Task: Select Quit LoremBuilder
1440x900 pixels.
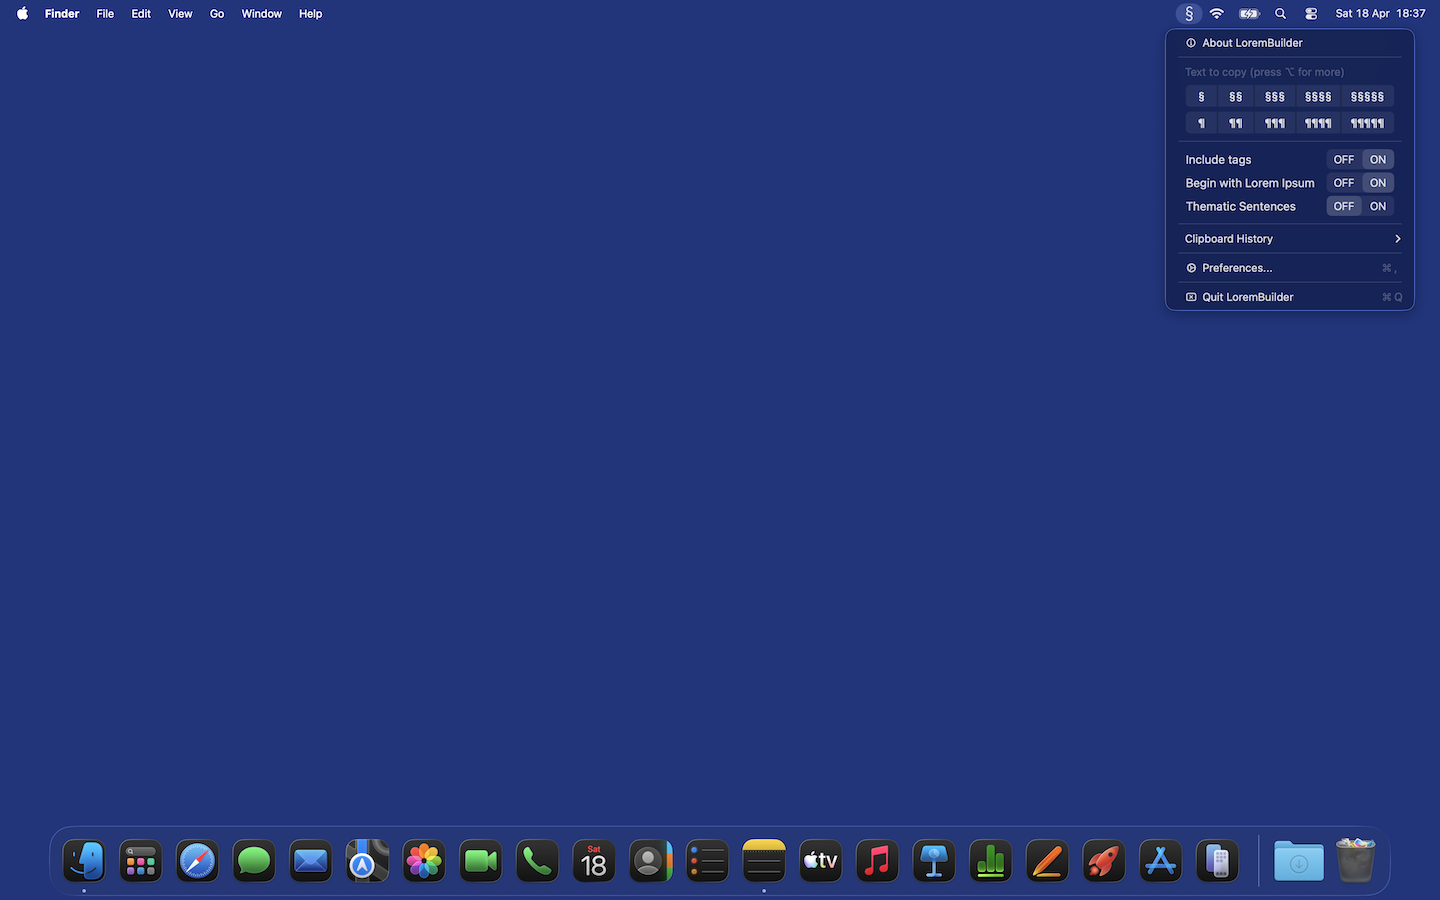Action: point(1246,296)
